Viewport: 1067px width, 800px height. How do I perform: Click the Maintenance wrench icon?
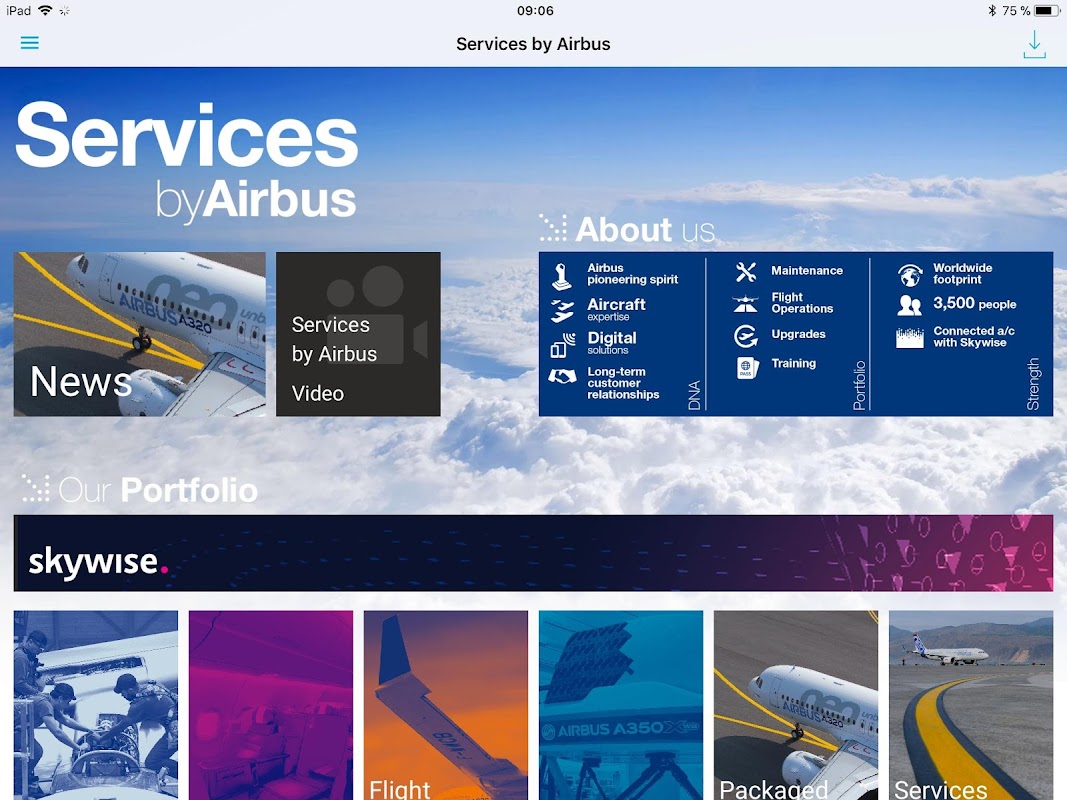(746, 272)
